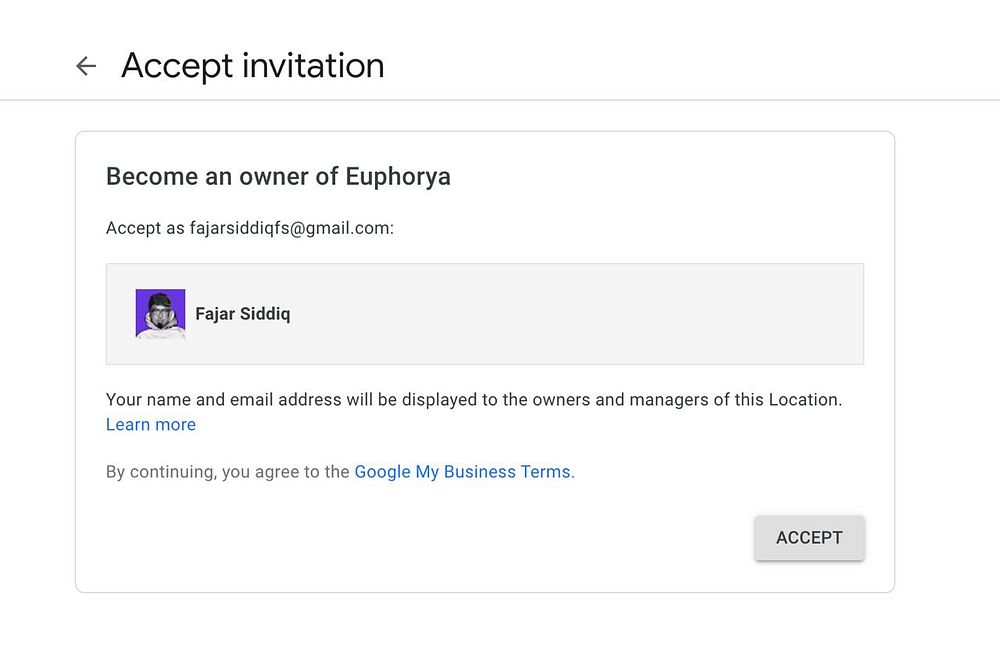Open Google My Business Terms link
Screen dimensions: 1000x653
pyautogui.click(x=462, y=472)
